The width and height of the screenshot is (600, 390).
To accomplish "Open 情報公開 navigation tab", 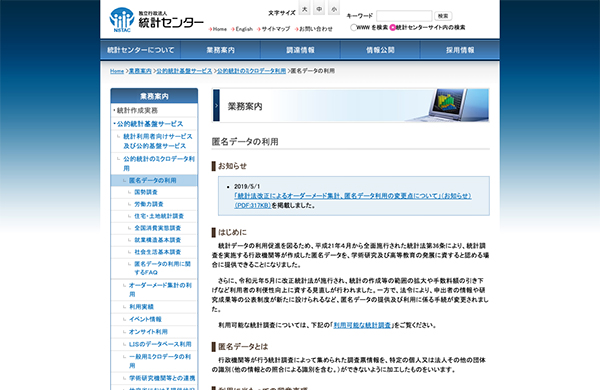I will coord(380,50).
